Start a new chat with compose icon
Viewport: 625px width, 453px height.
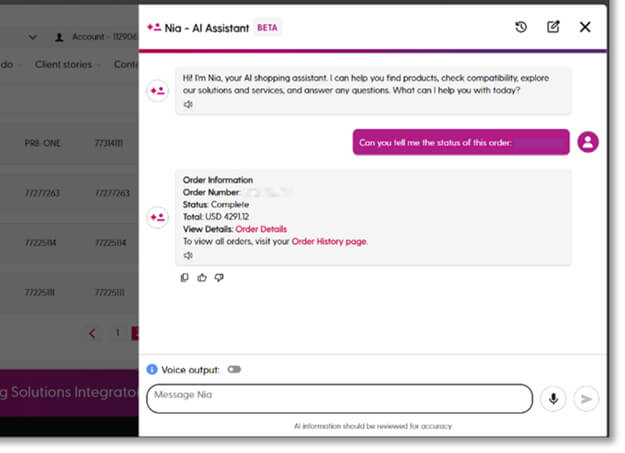coord(553,27)
